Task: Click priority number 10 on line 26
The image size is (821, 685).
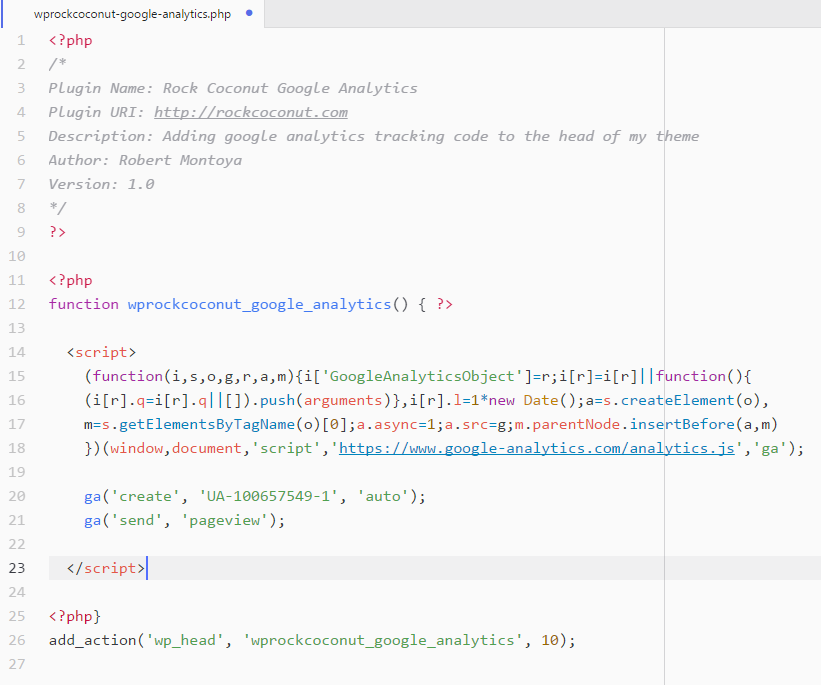Action: (550, 640)
